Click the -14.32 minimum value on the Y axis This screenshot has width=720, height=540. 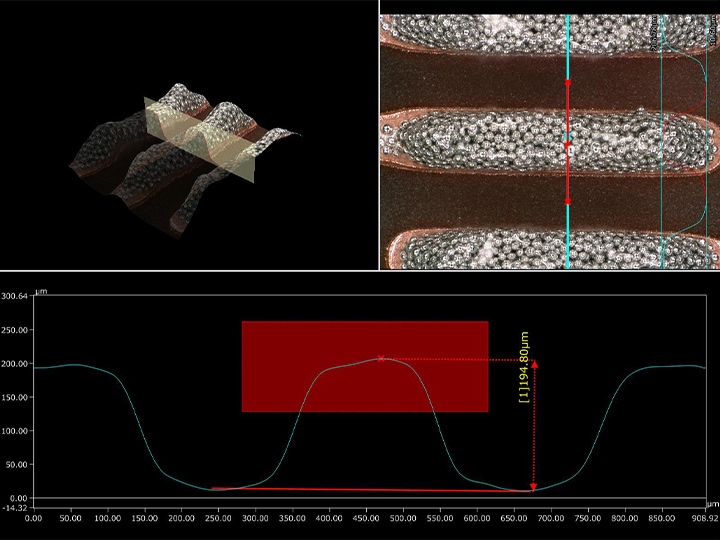[x=16, y=508]
